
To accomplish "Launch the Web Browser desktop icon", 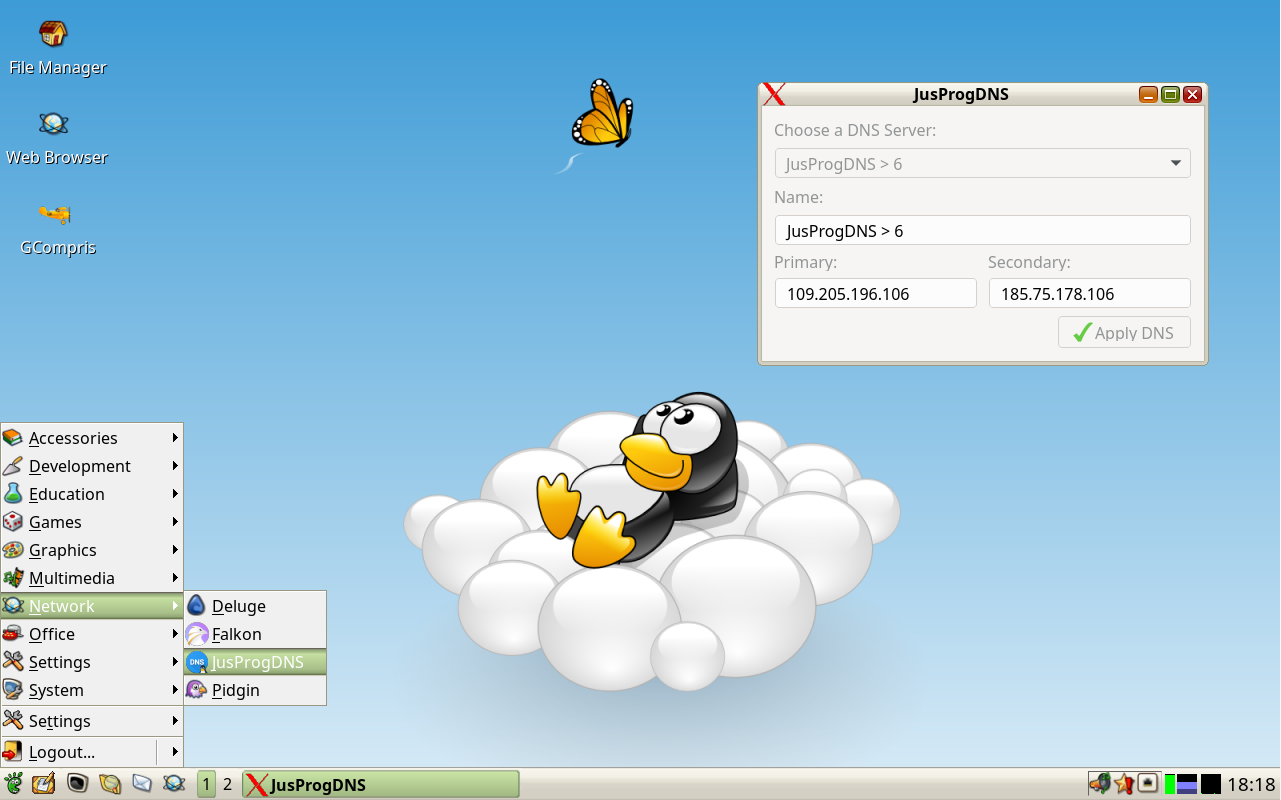I will coord(56,138).
